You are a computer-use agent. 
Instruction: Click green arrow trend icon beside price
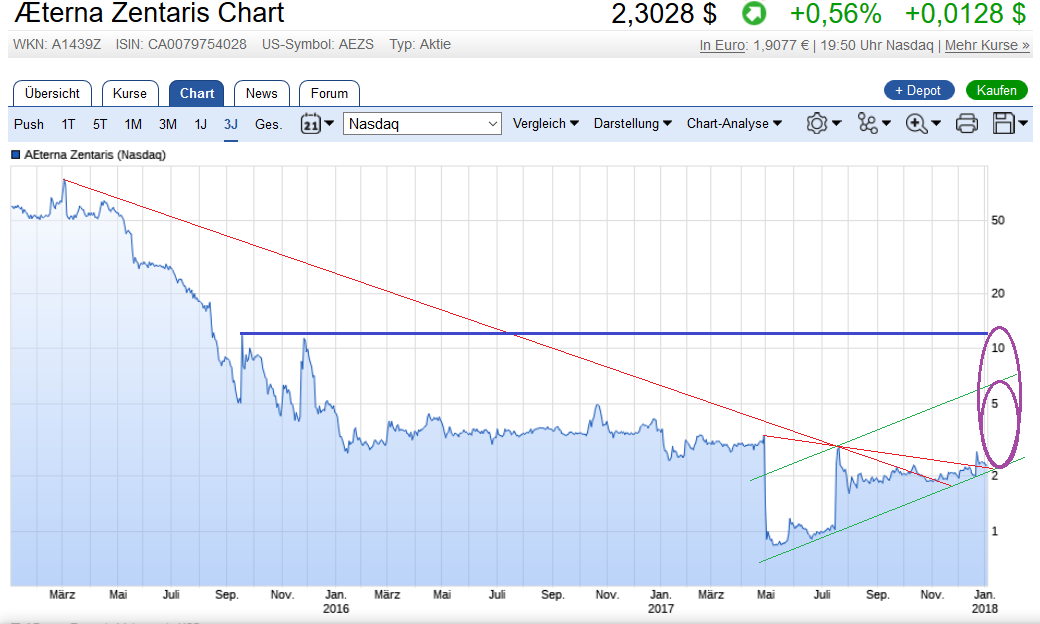point(753,14)
